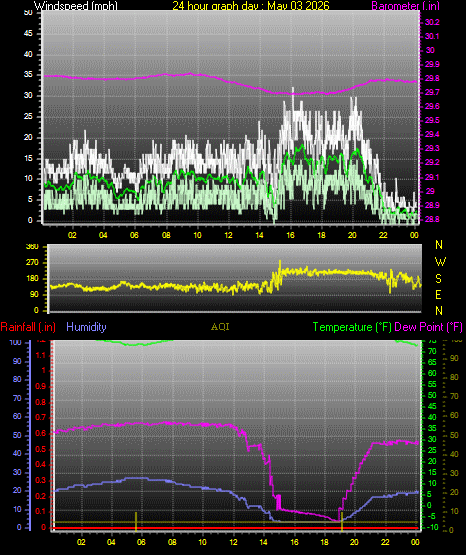This screenshot has height=555, width=466.
Task: Click the Barometer (.in) legend label
Action: 404,5
